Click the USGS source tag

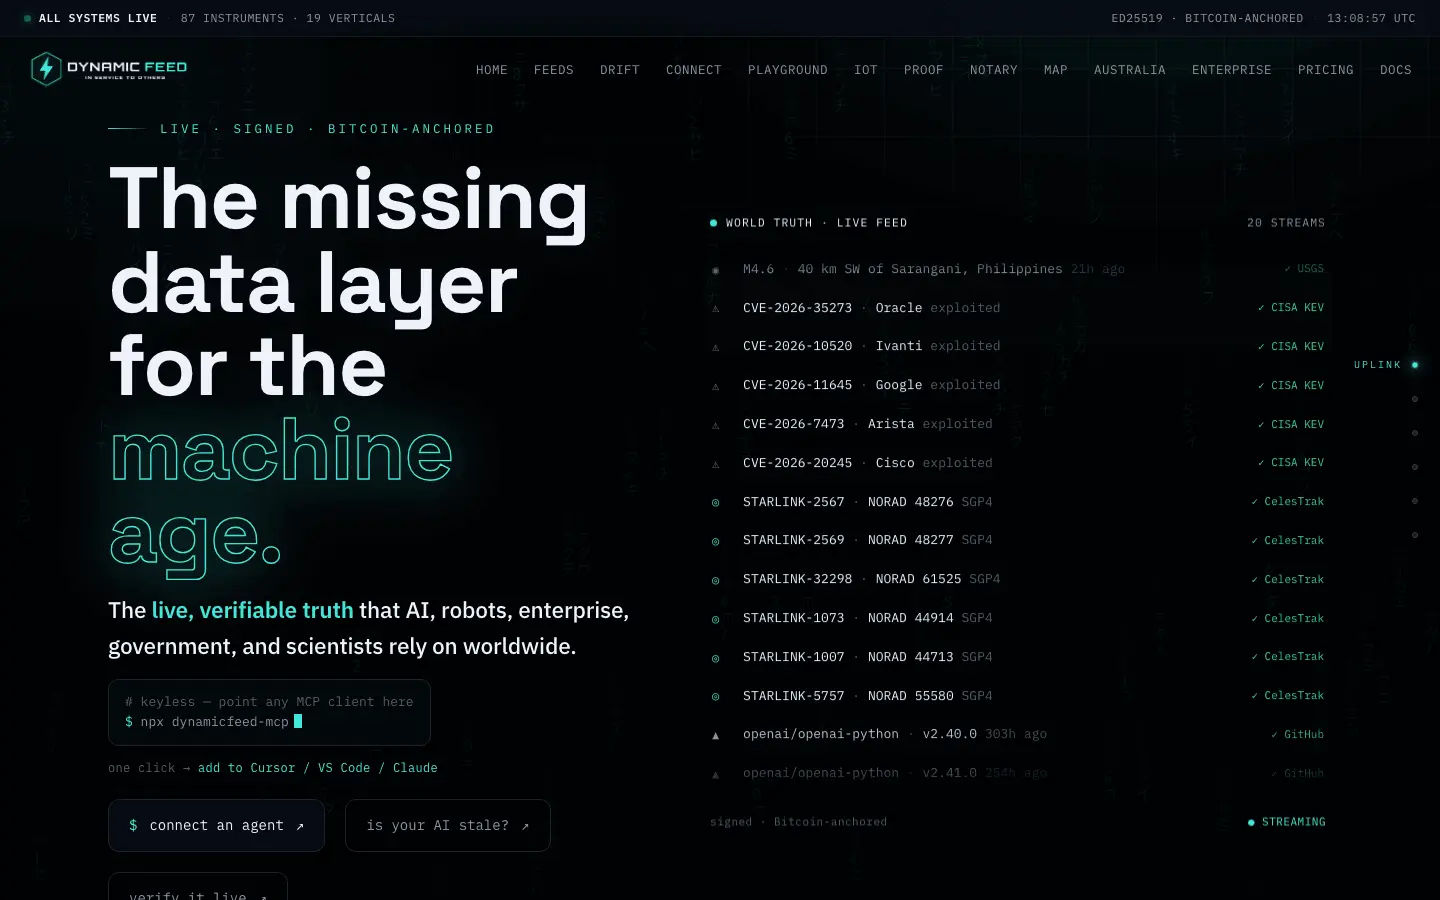pos(1304,269)
